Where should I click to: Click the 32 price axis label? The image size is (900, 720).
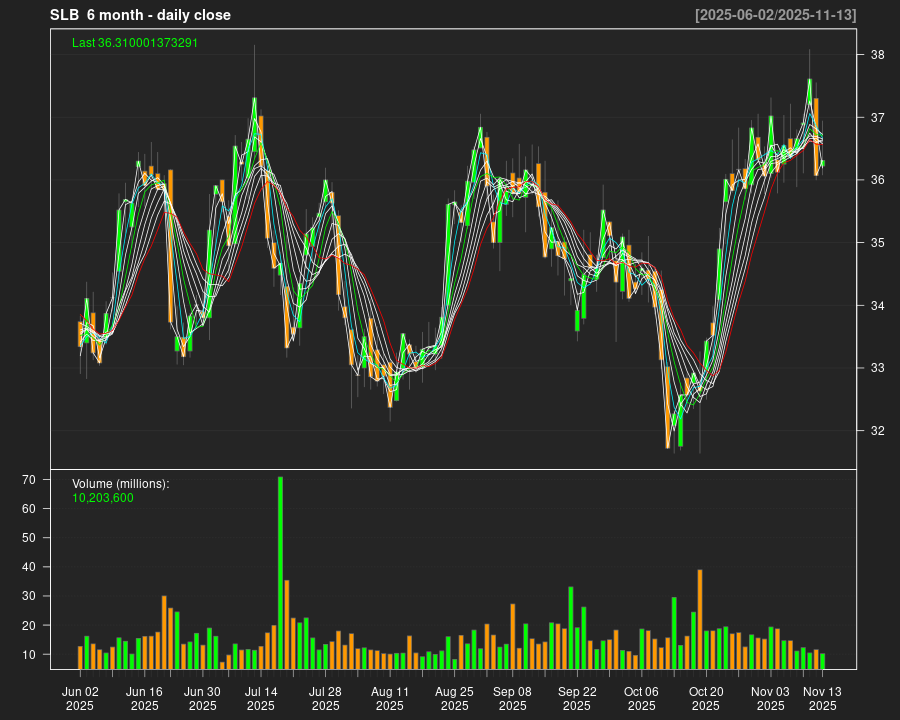[x=877, y=431]
